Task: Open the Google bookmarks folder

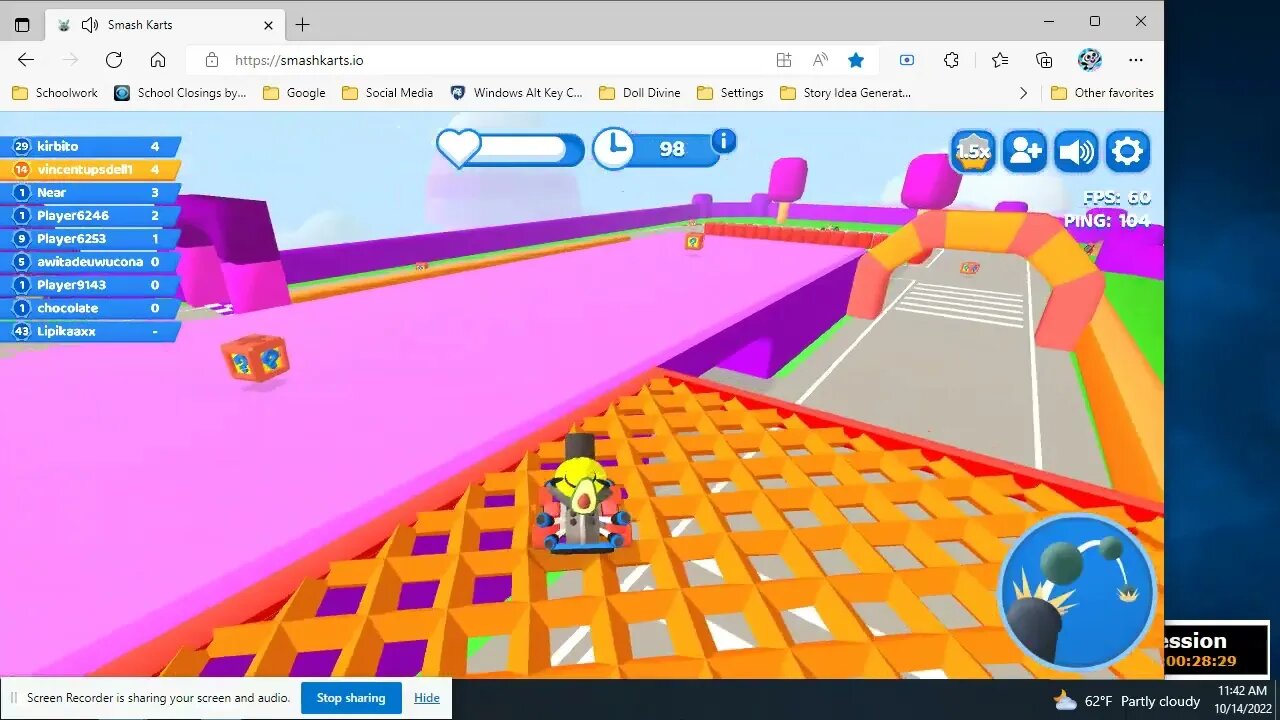Action: click(294, 93)
